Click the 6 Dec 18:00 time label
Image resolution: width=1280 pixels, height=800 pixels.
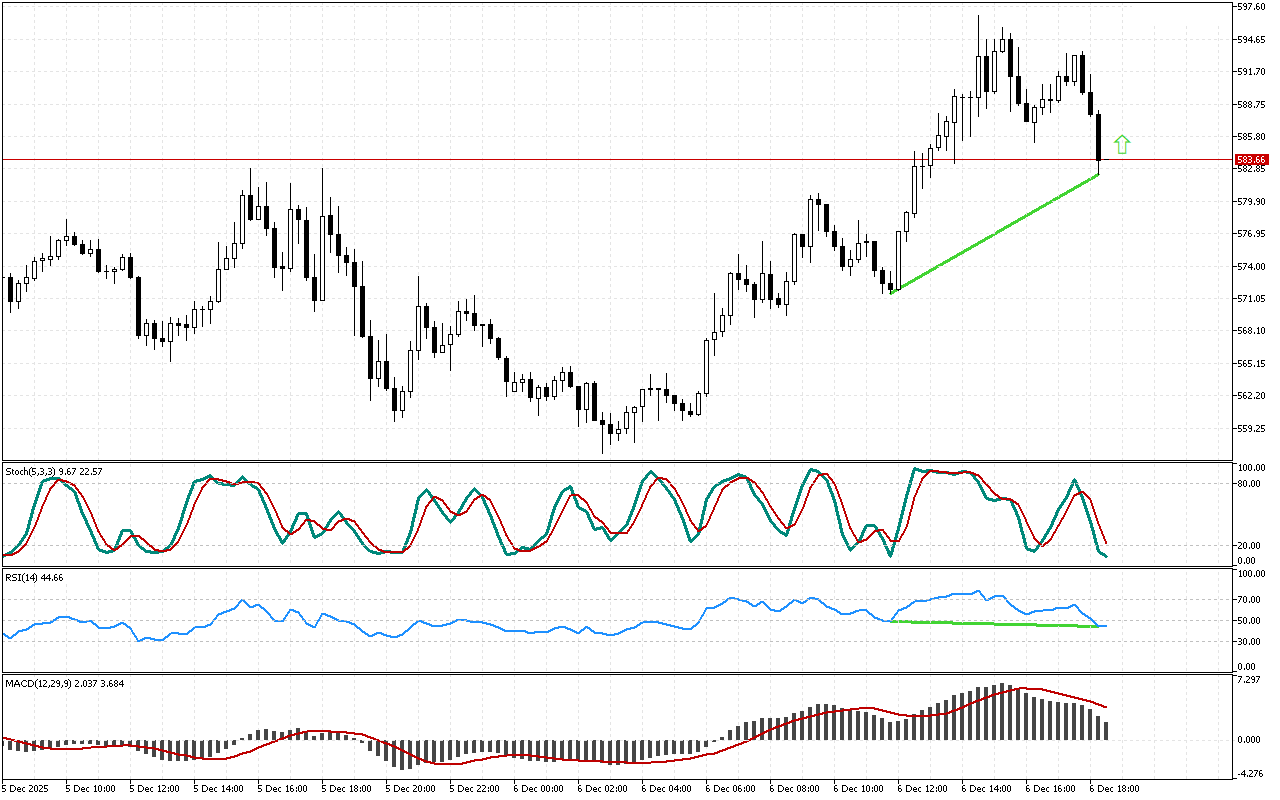1113,787
